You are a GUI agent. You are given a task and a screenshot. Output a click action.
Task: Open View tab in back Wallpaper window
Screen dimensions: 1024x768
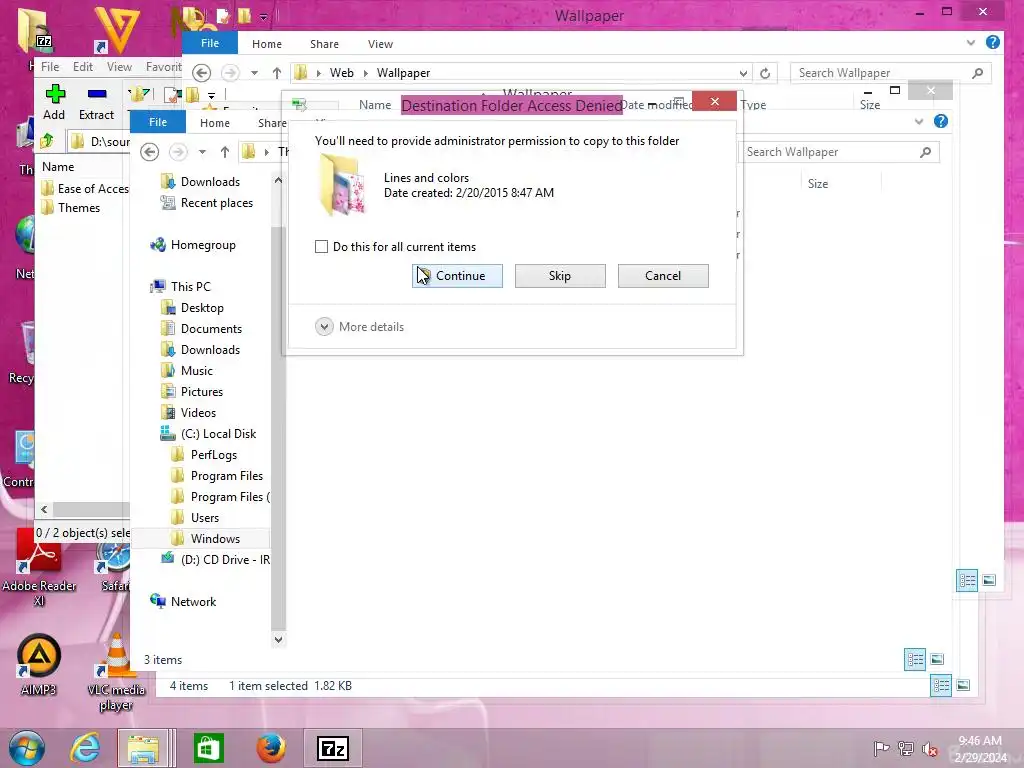click(380, 44)
